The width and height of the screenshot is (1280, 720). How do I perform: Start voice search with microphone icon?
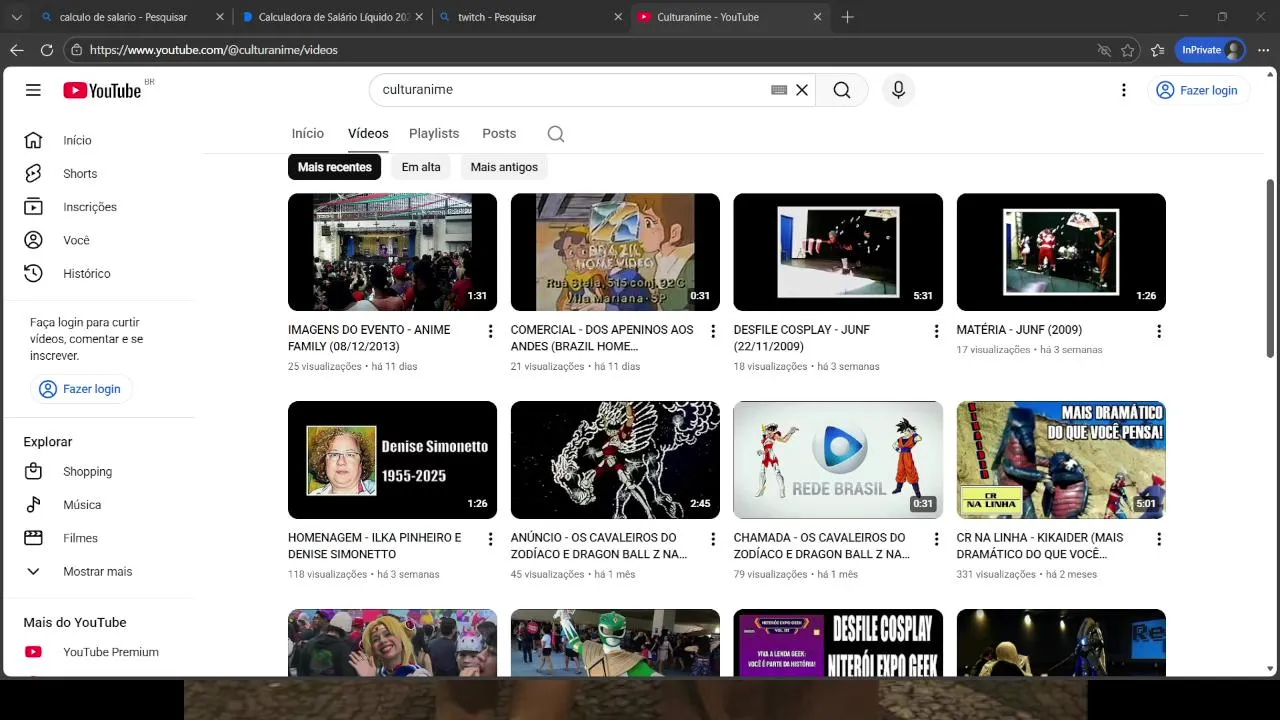point(898,90)
